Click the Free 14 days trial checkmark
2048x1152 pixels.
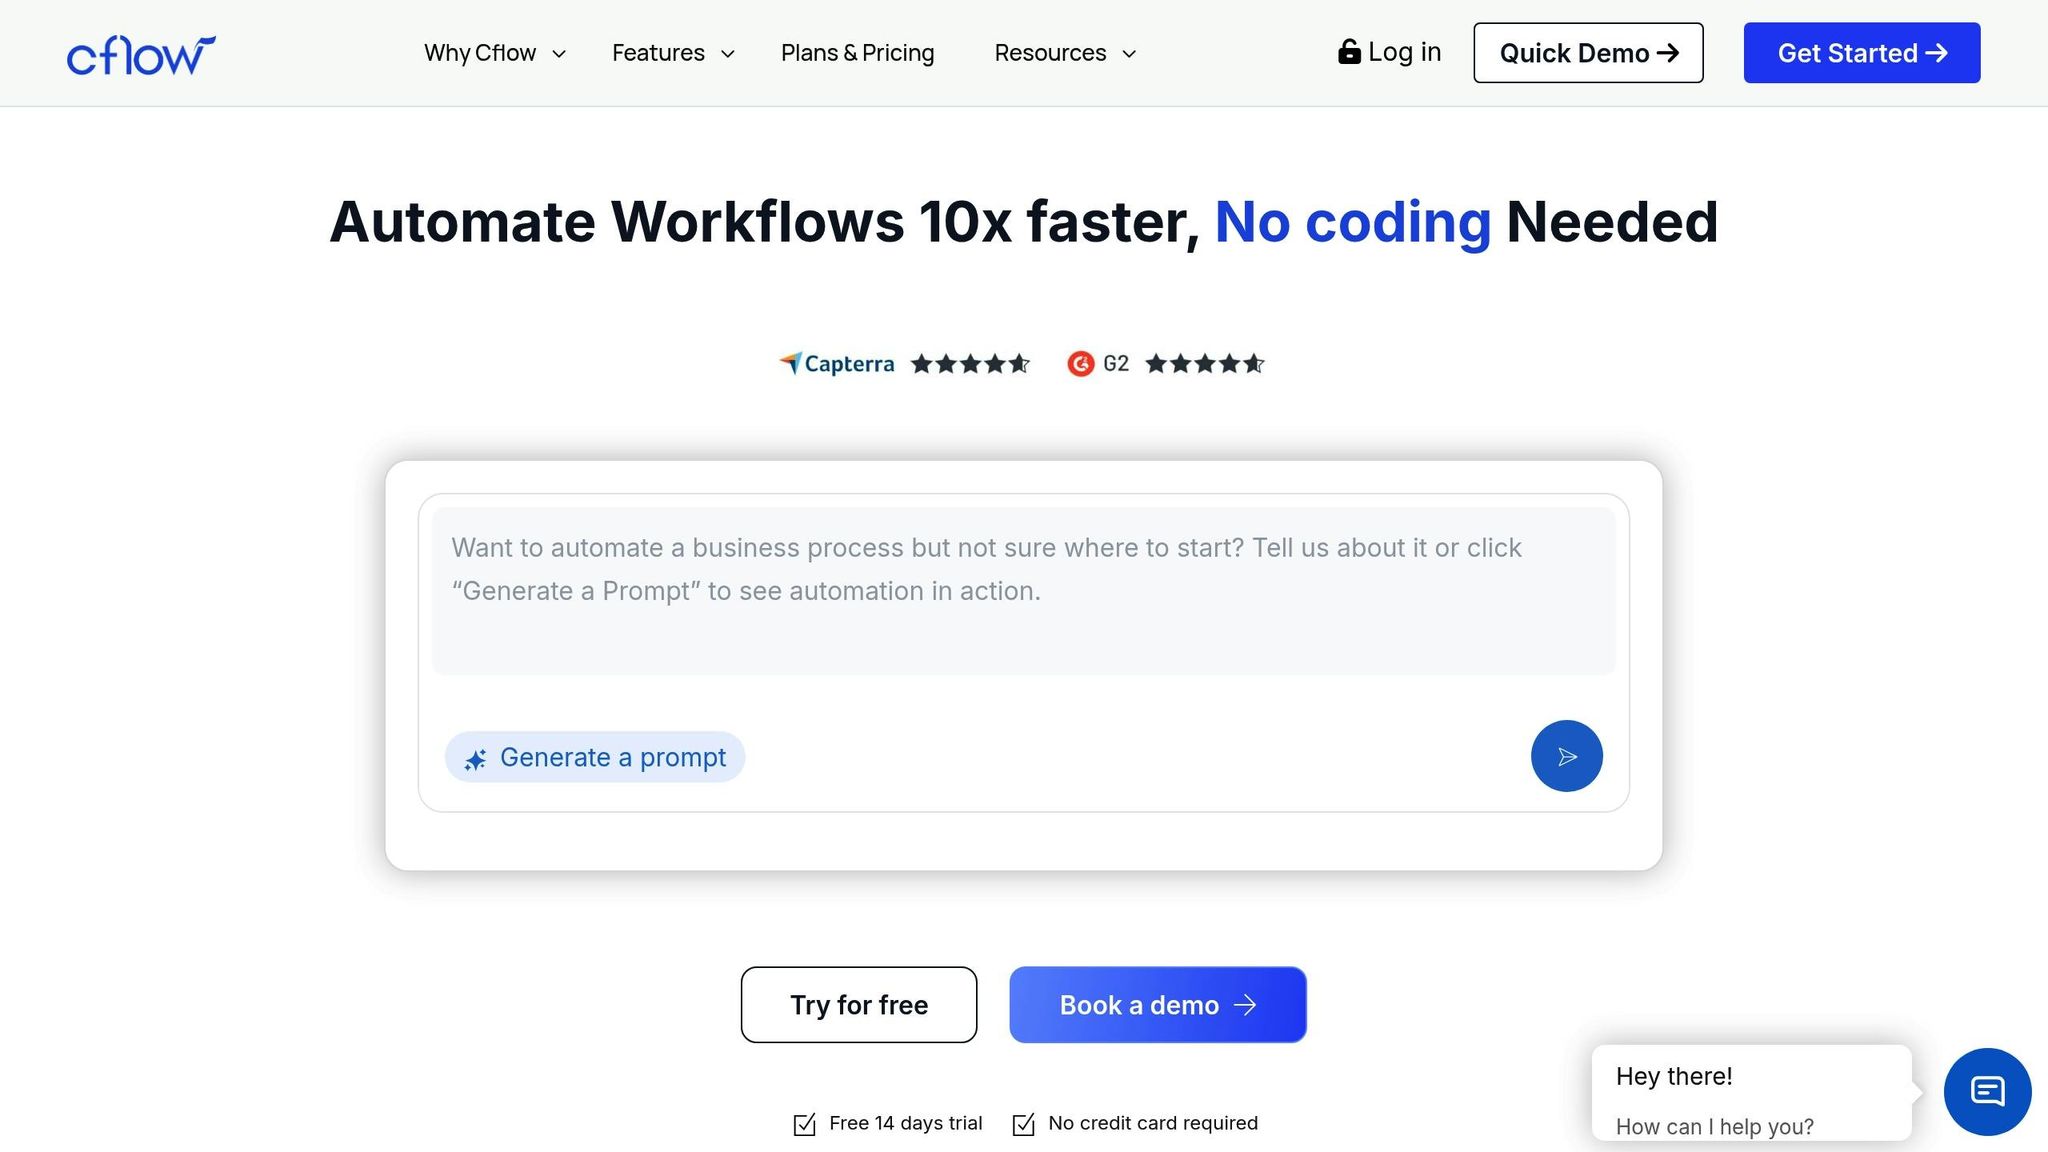tap(804, 1124)
